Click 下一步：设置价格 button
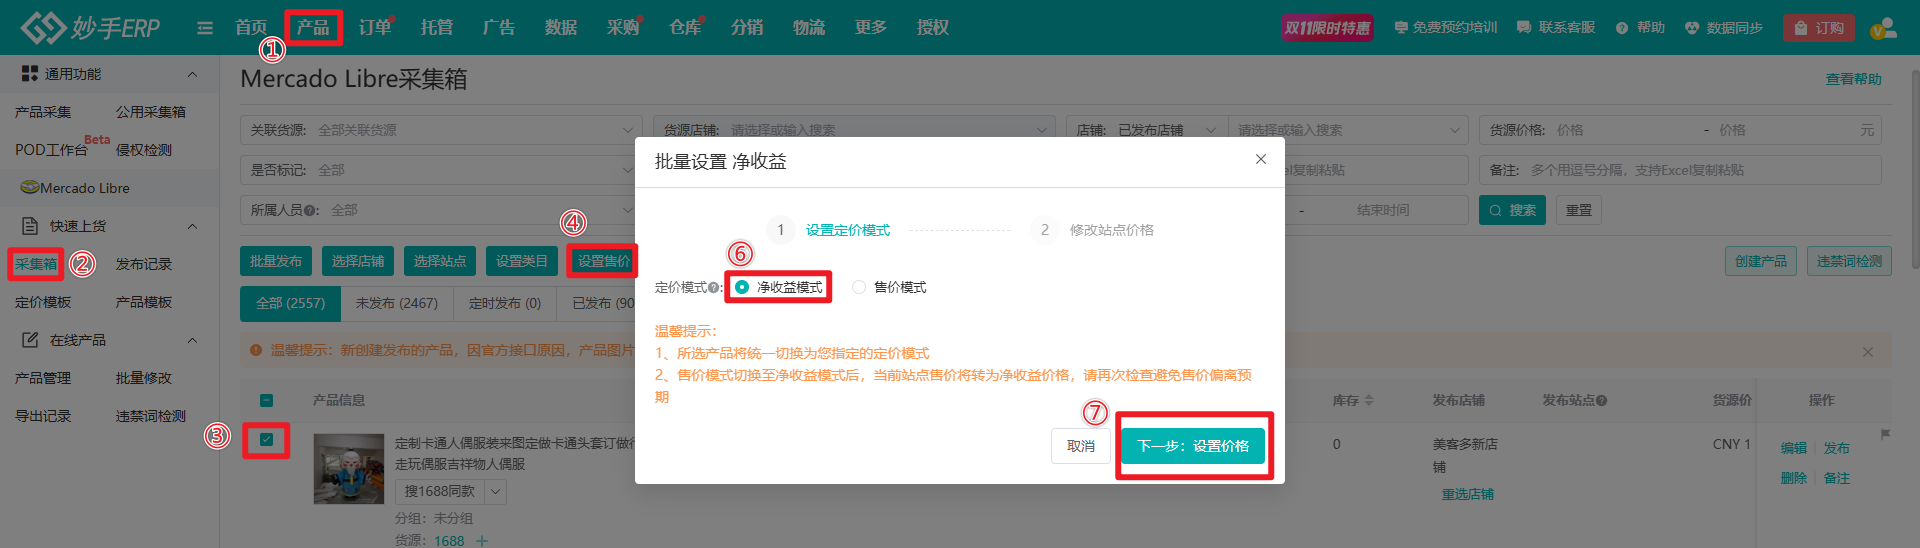 point(1193,446)
